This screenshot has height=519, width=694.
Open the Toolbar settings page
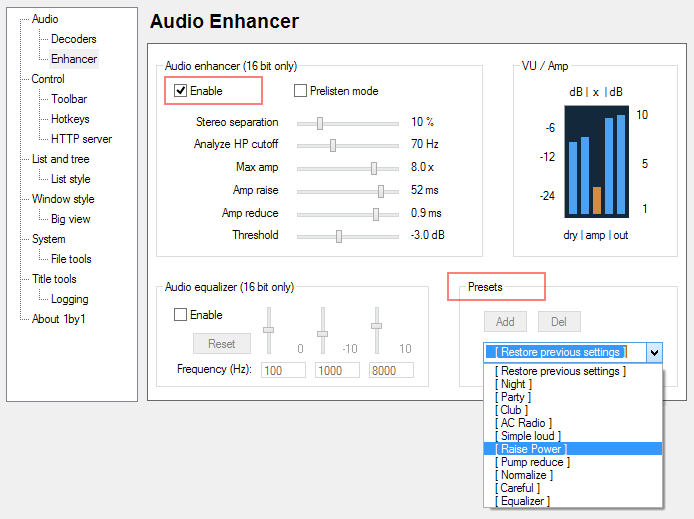point(69,99)
